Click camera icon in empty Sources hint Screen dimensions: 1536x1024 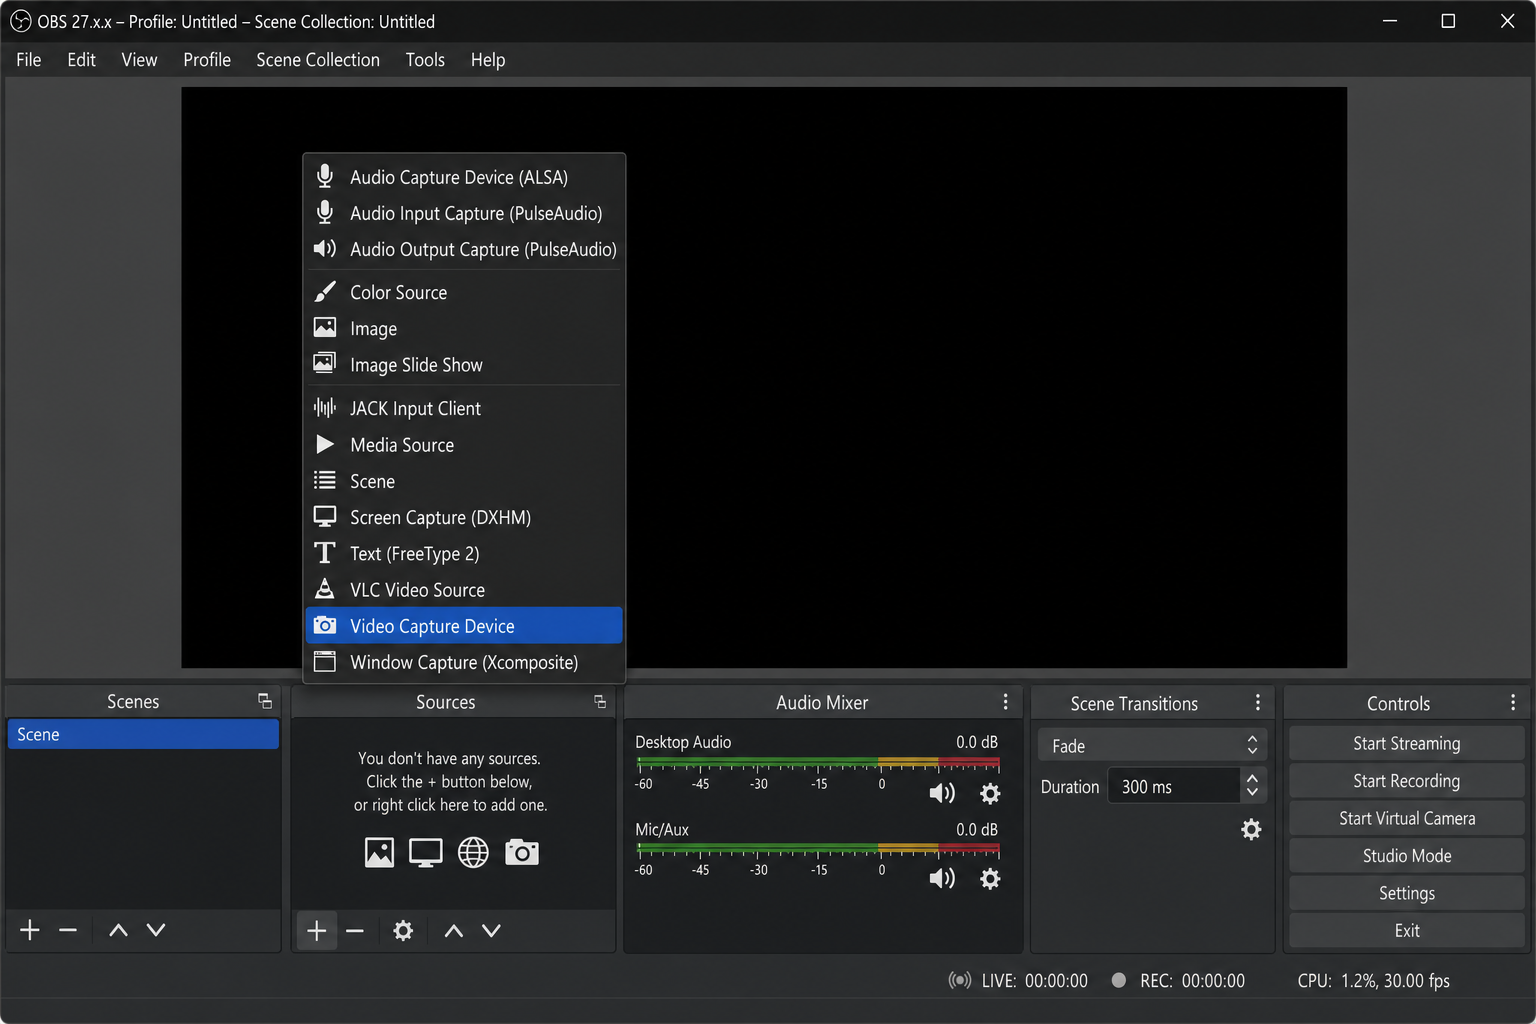click(x=521, y=853)
